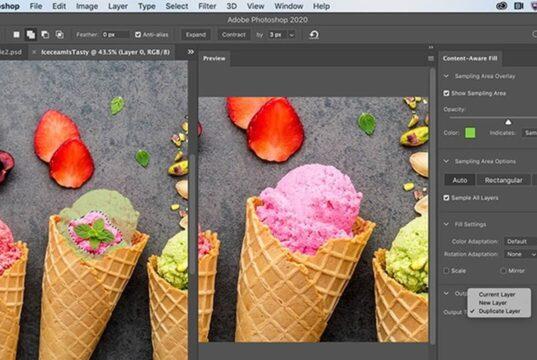Screen dimensions: 537x360
Task: Click the Rectangular sampling area button
Action: coord(503,180)
